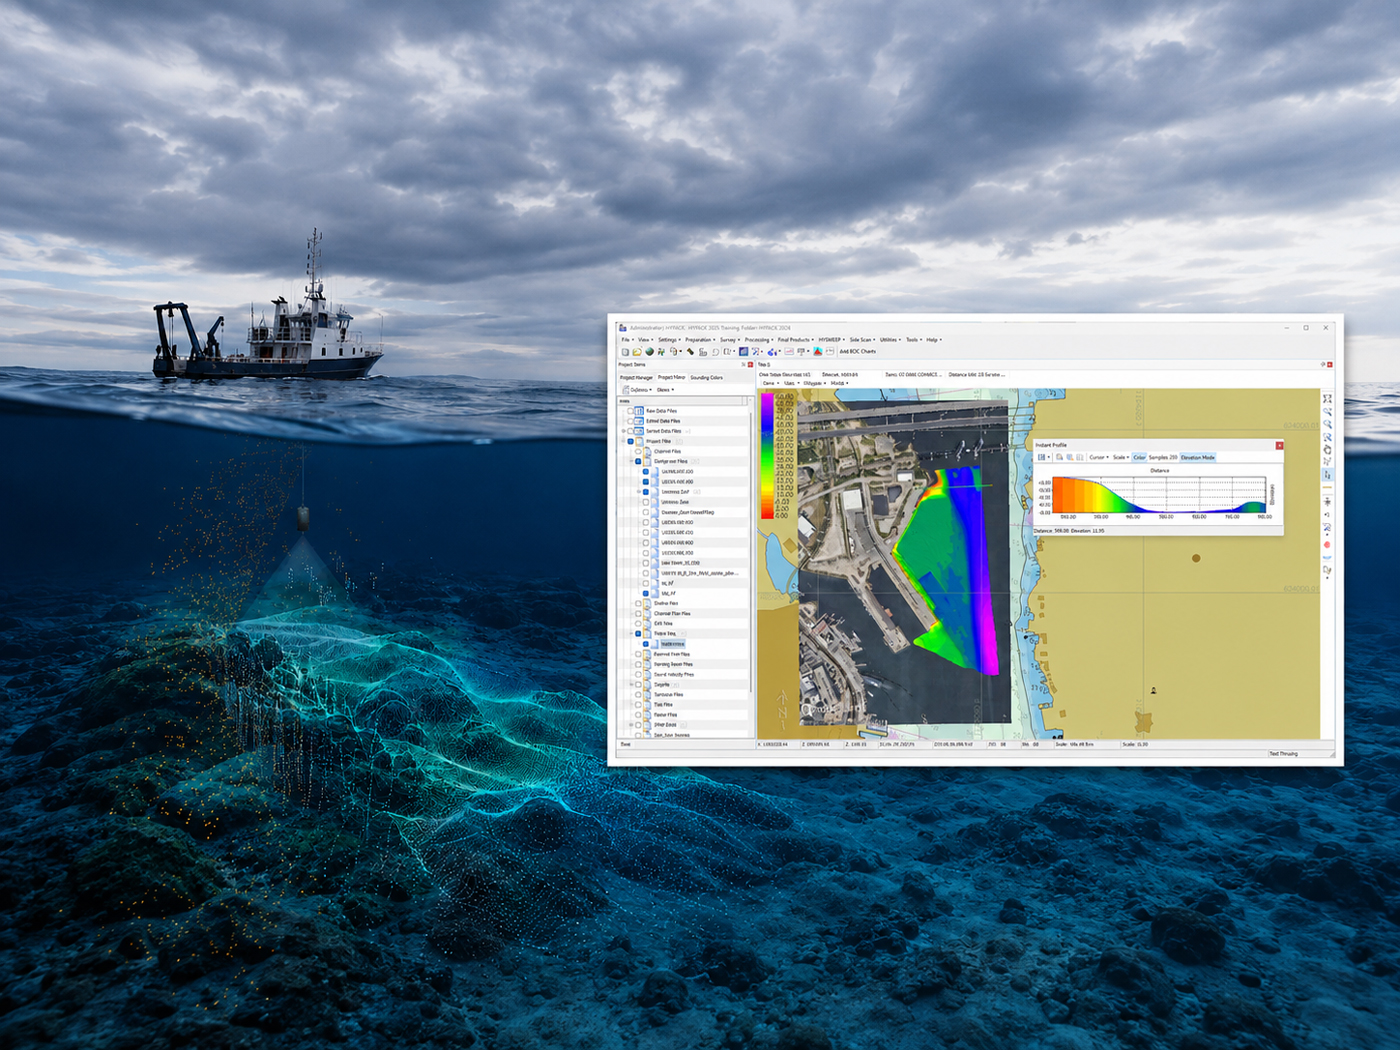Close the Instant Profile window
The width and height of the screenshot is (1400, 1050).
coord(1279,445)
